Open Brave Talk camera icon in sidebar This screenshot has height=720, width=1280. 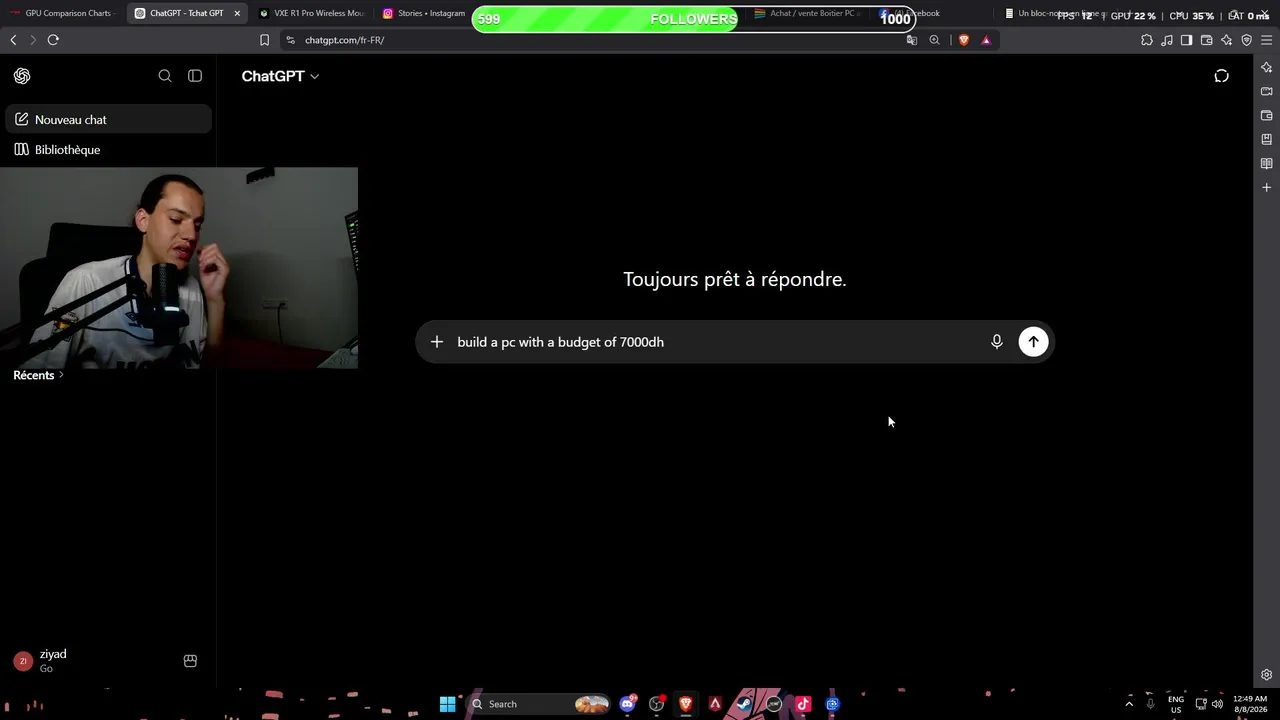[x=1266, y=91]
